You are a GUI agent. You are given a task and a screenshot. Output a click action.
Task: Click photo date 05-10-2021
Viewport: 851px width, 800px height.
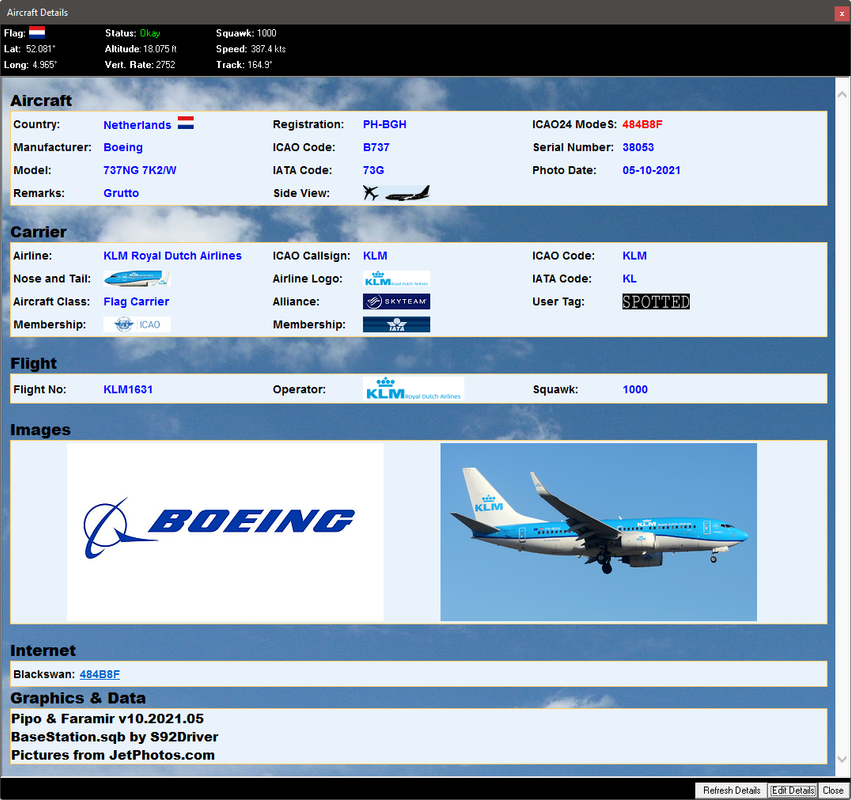click(x=651, y=170)
